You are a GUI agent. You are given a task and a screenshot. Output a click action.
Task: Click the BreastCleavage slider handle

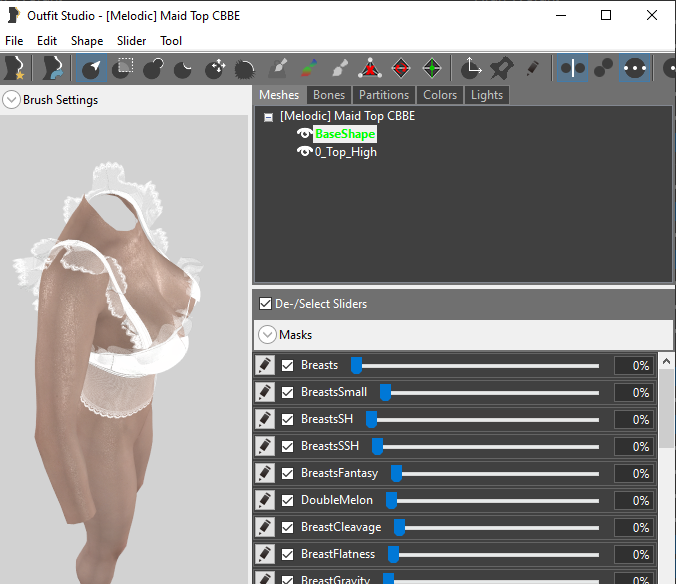399,527
